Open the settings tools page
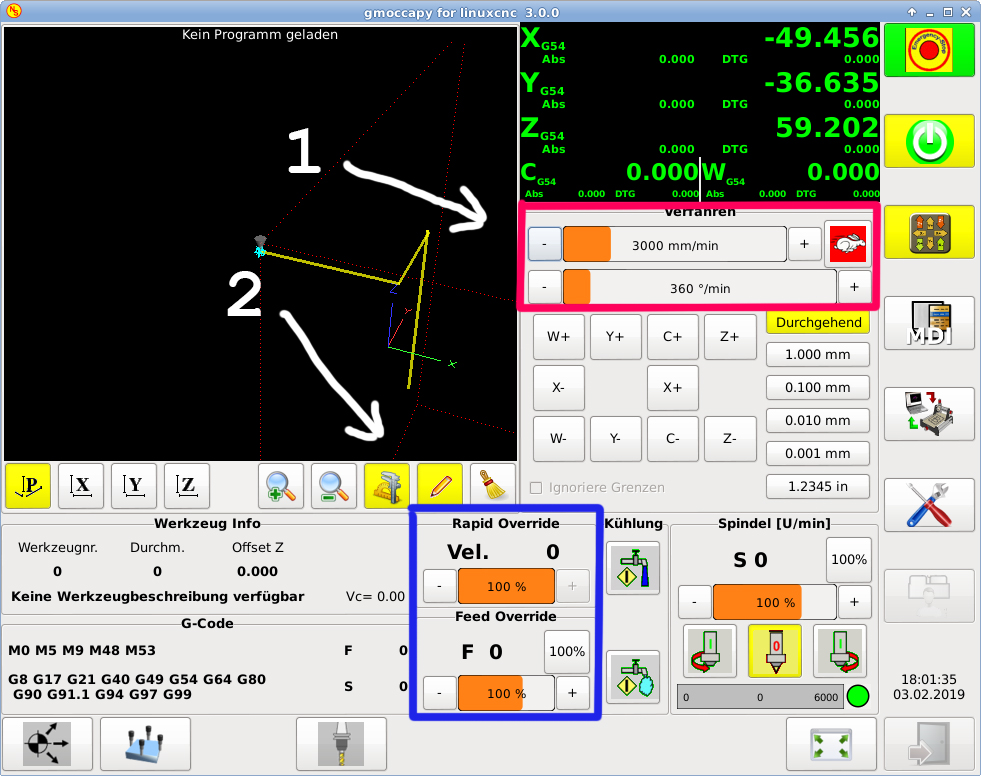 [x=929, y=505]
